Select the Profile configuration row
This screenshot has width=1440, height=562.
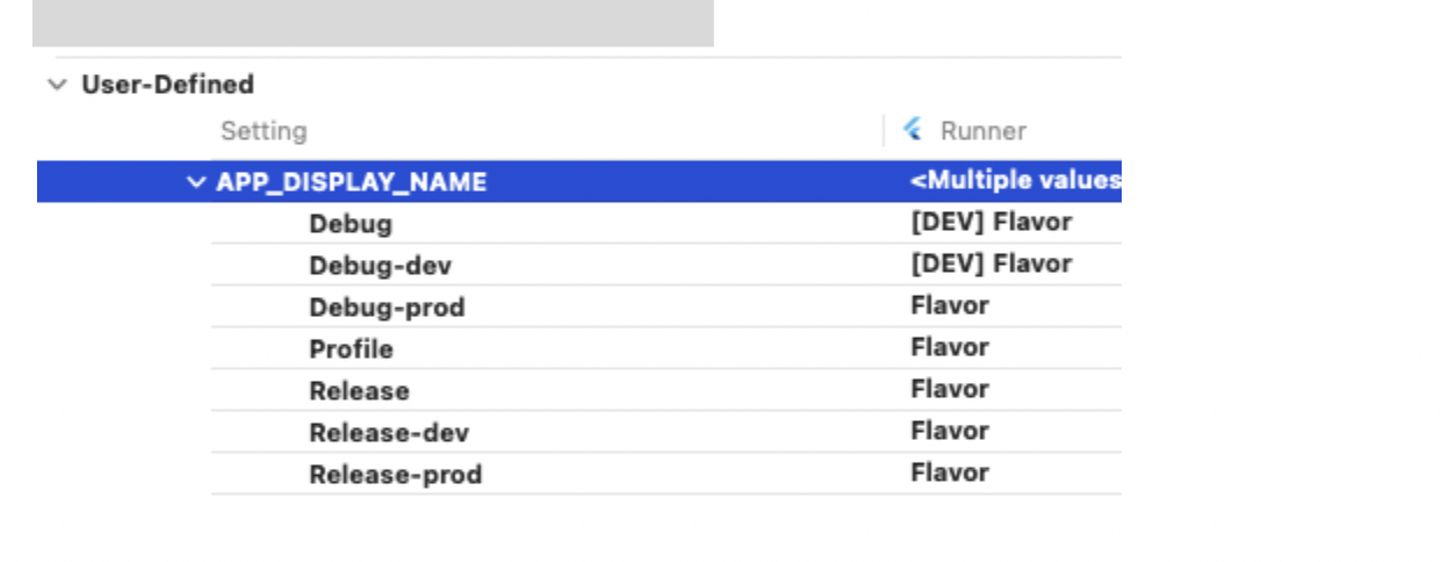pyautogui.click(x=351, y=350)
